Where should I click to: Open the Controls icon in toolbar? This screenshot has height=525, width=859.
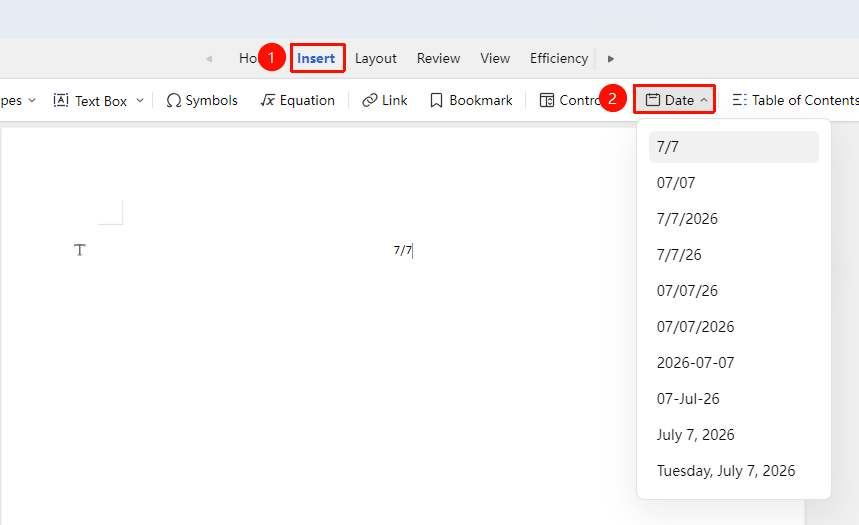[x=547, y=100]
